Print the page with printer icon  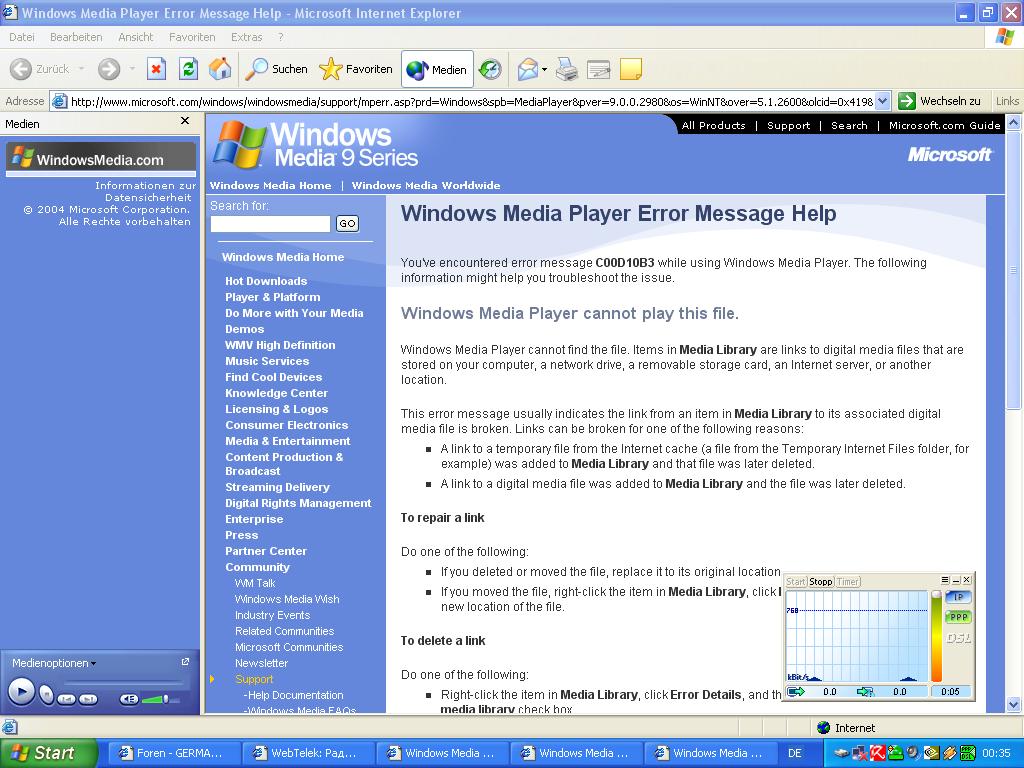pyautogui.click(x=567, y=69)
